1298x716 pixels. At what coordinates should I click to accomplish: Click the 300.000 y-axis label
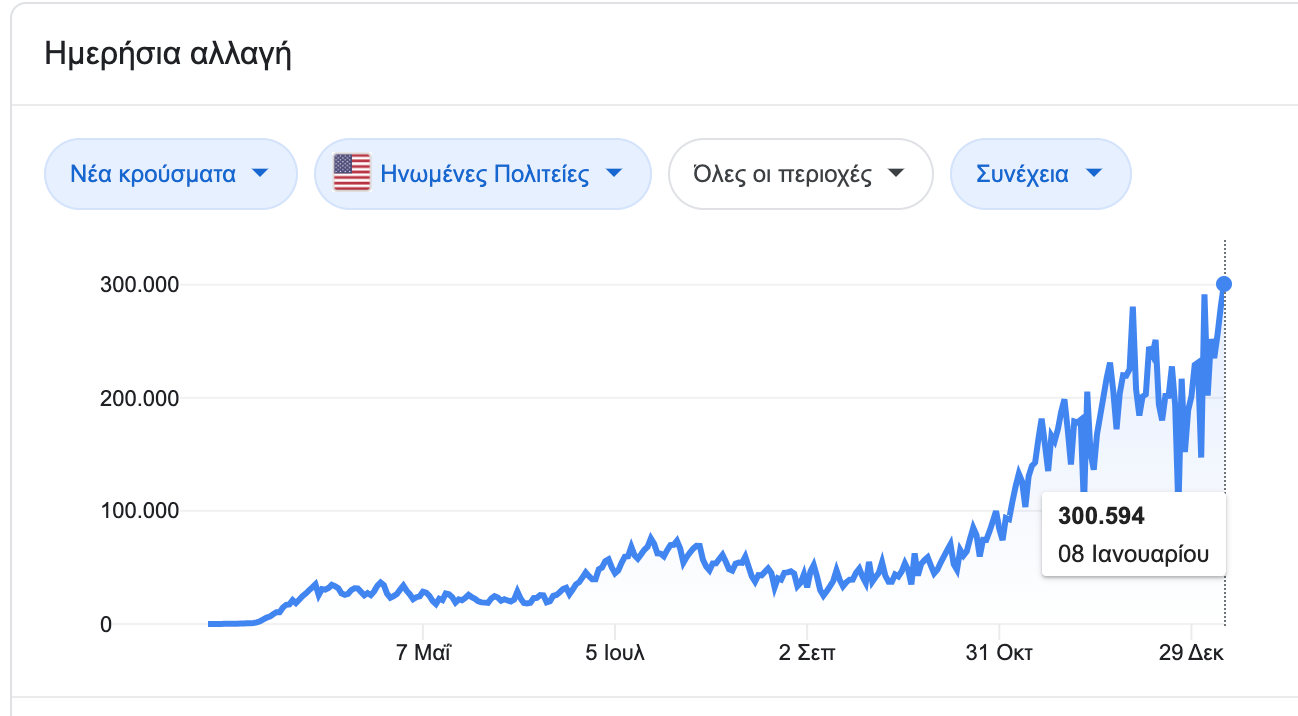[x=142, y=285]
